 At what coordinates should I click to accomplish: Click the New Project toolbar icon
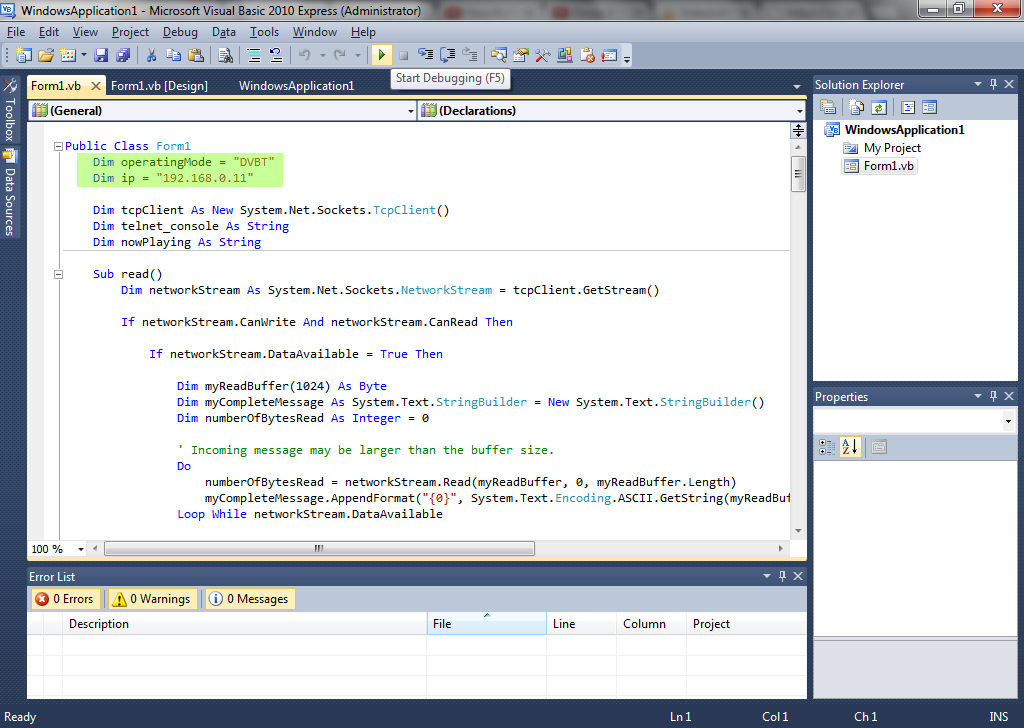(x=24, y=55)
